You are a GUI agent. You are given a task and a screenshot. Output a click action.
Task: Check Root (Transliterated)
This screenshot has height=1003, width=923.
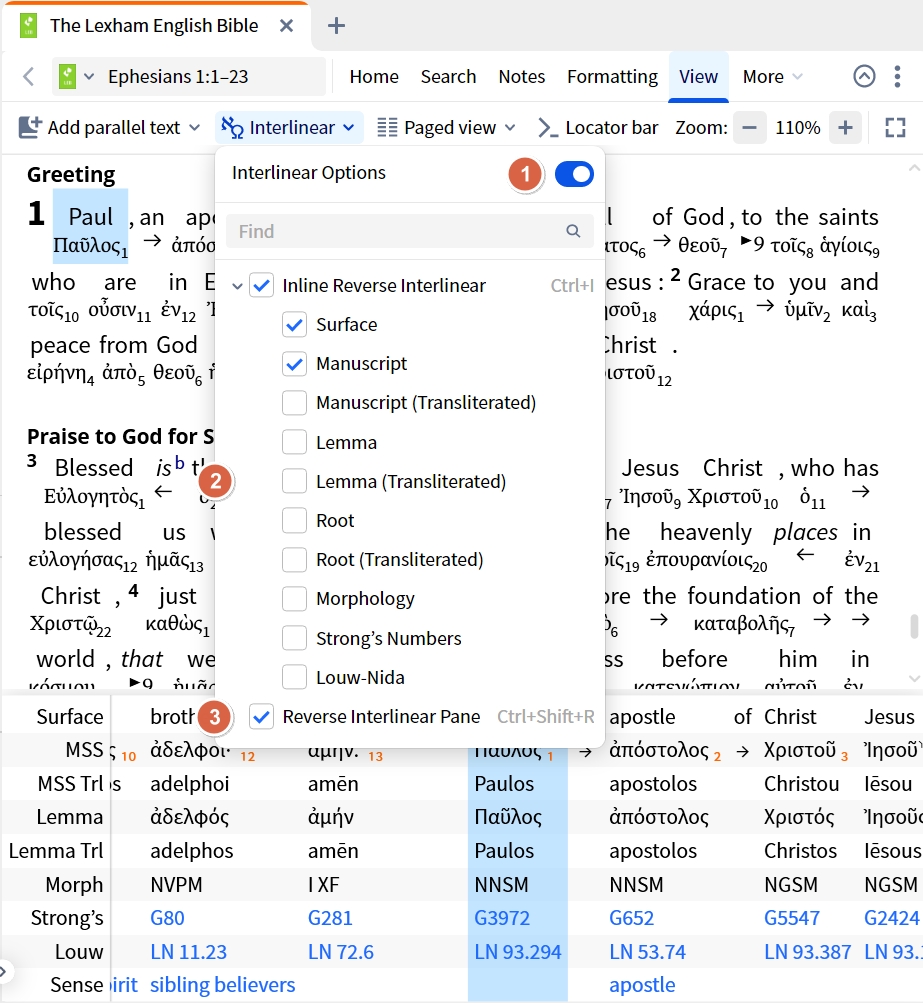[x=294, y=560]
